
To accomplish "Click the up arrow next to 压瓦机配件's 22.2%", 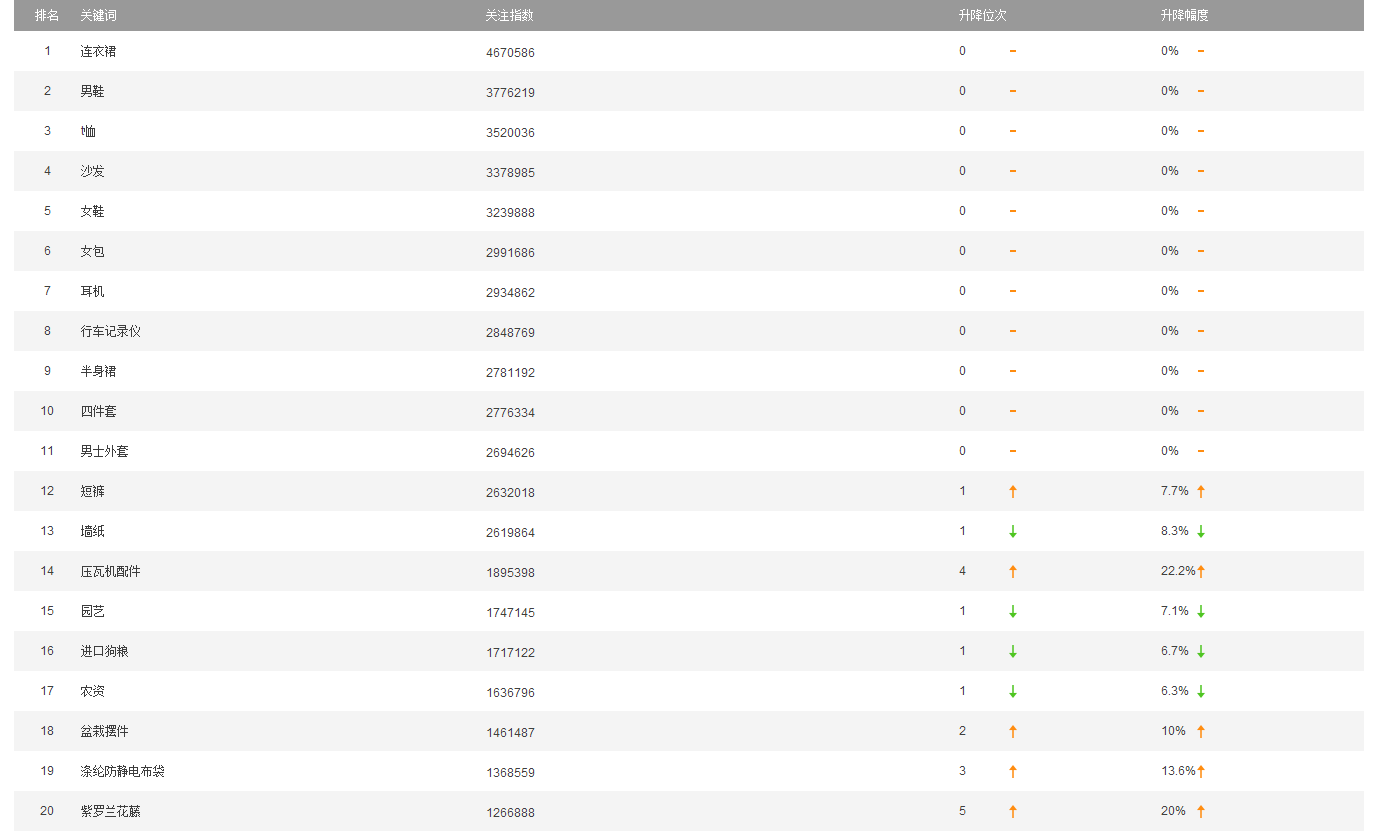I will [1201, 571].
